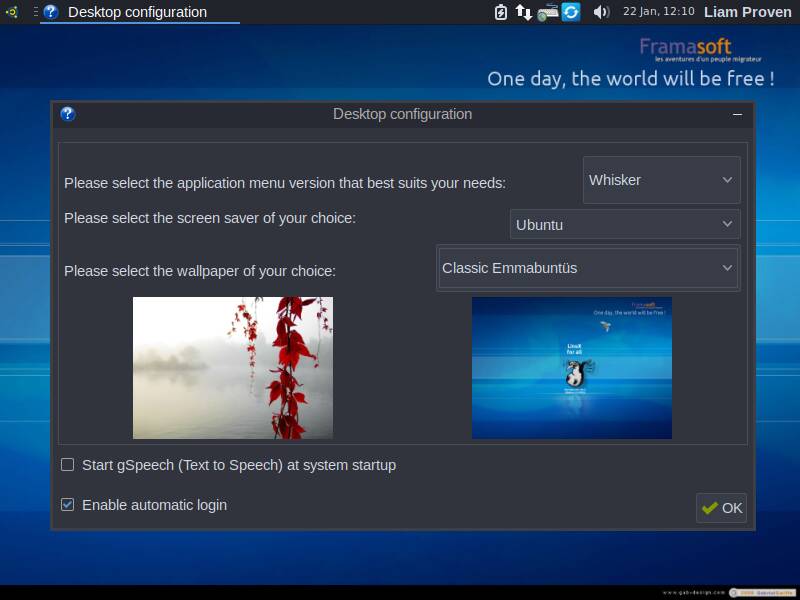
Task: Minimize the Desktop configuration dialog
Action: [737, 114]
